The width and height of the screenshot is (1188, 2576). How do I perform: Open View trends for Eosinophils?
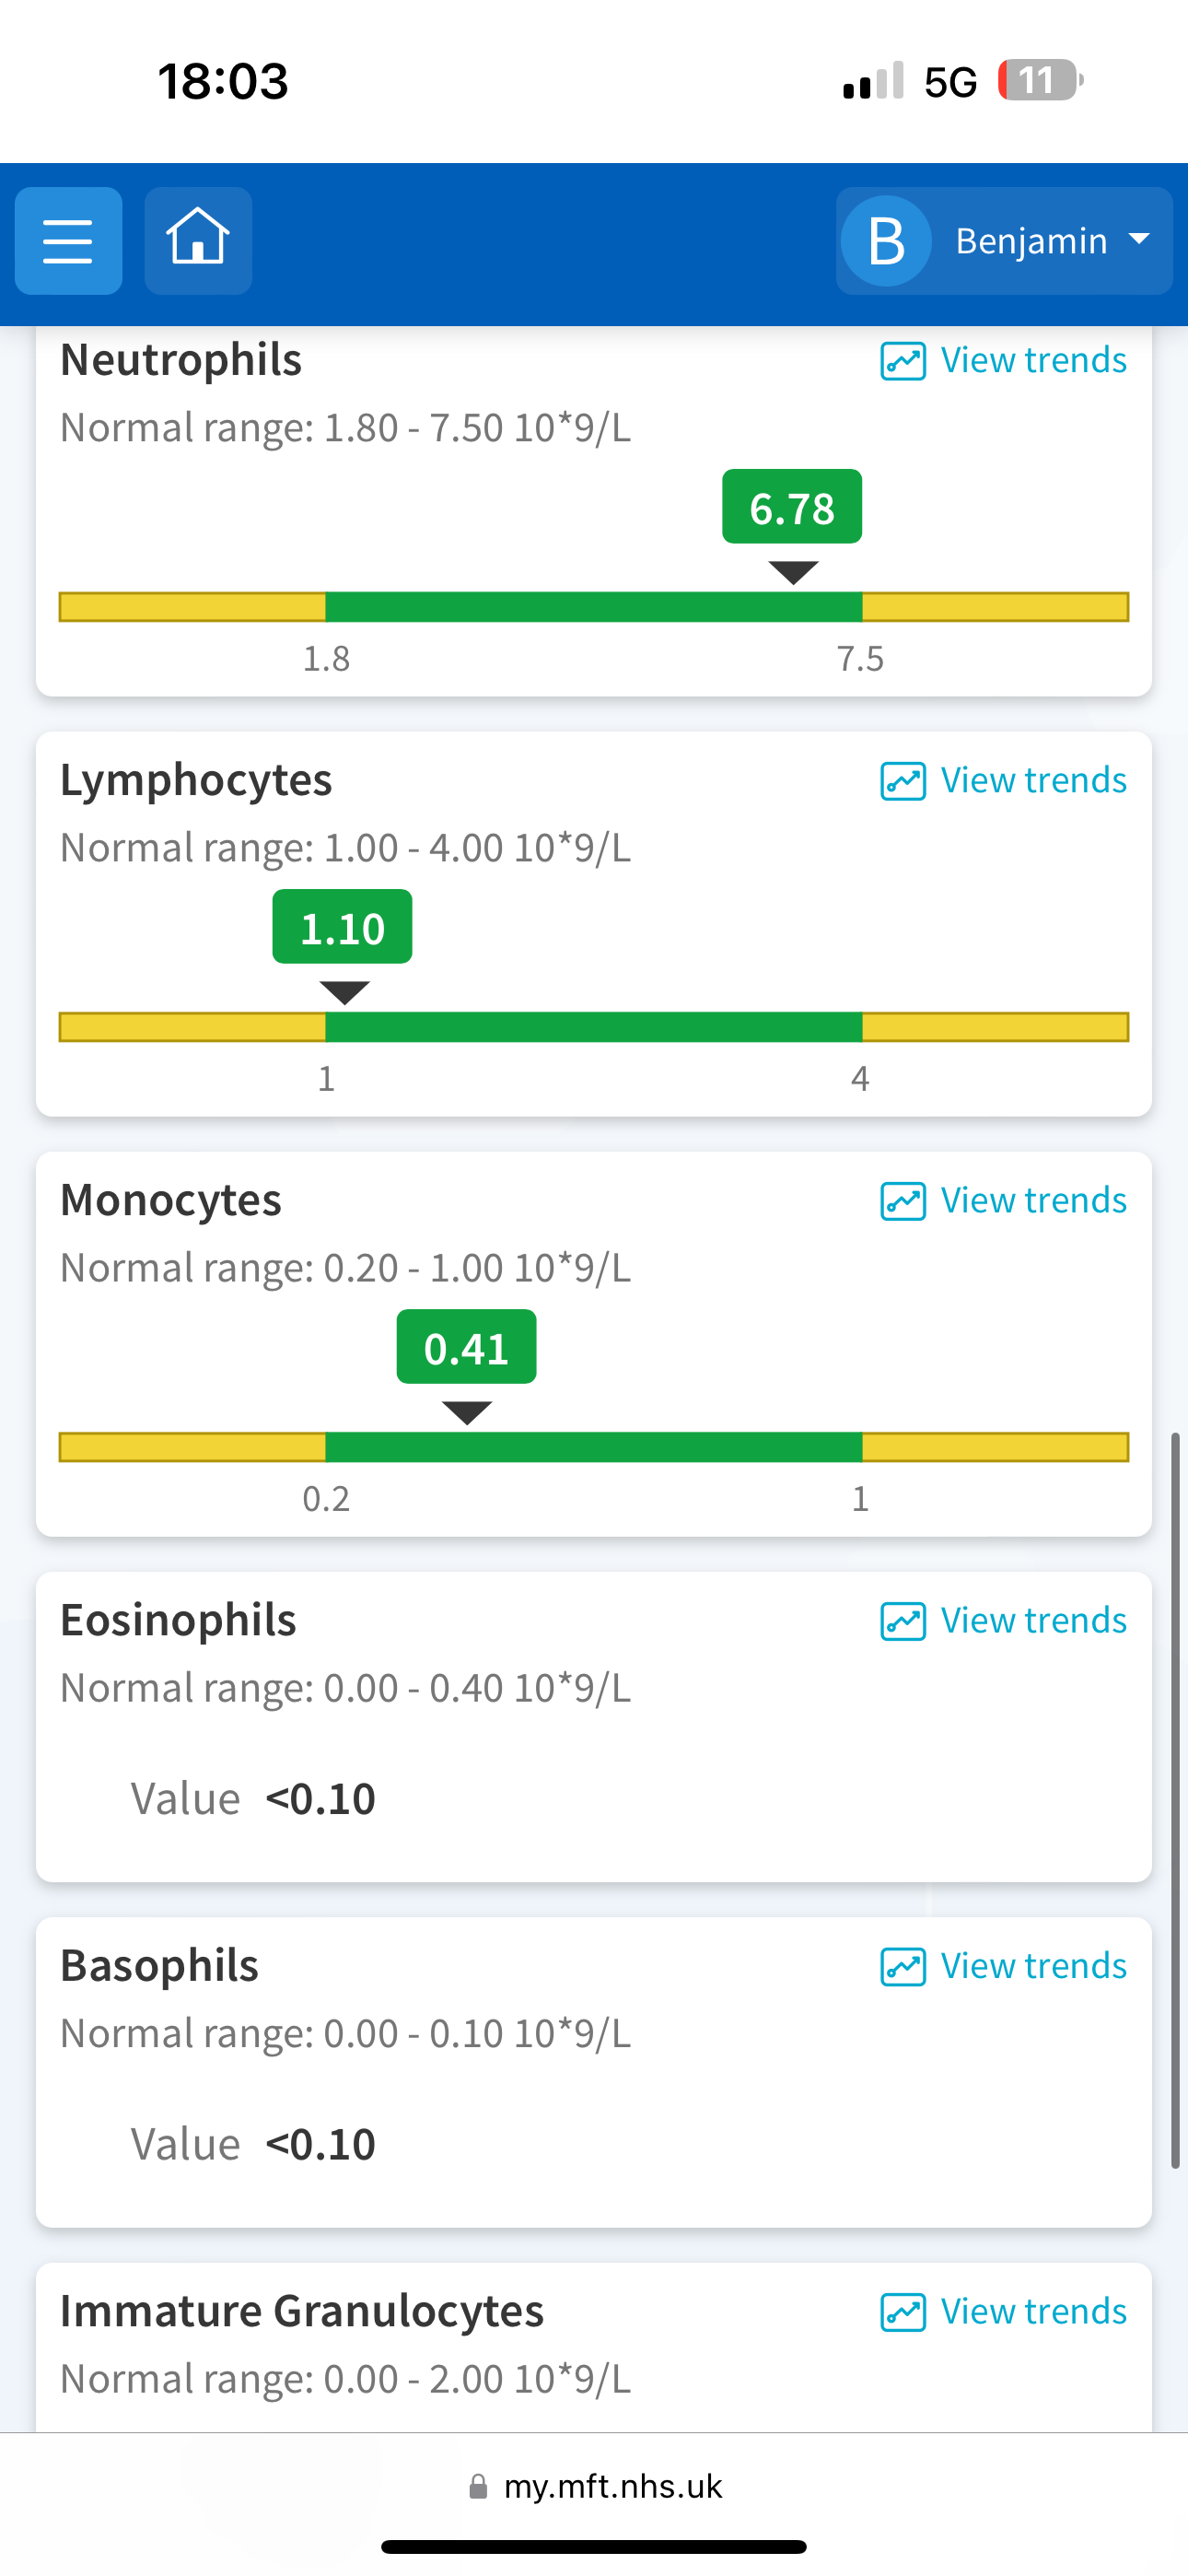1003,1620
